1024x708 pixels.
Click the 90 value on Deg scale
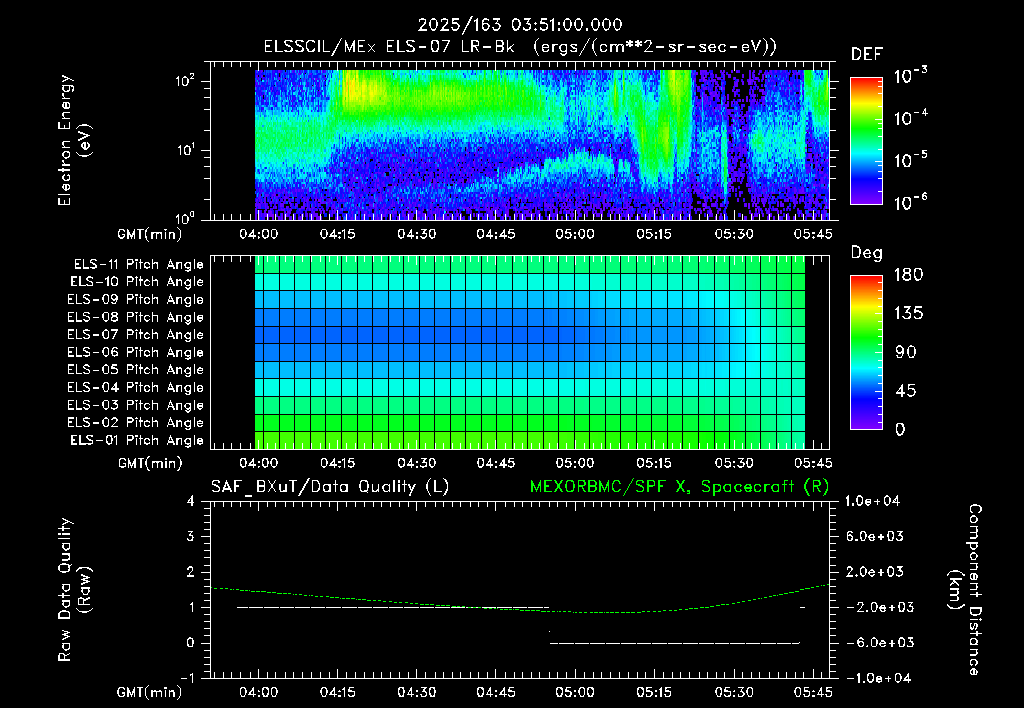(x=906, y=353)
